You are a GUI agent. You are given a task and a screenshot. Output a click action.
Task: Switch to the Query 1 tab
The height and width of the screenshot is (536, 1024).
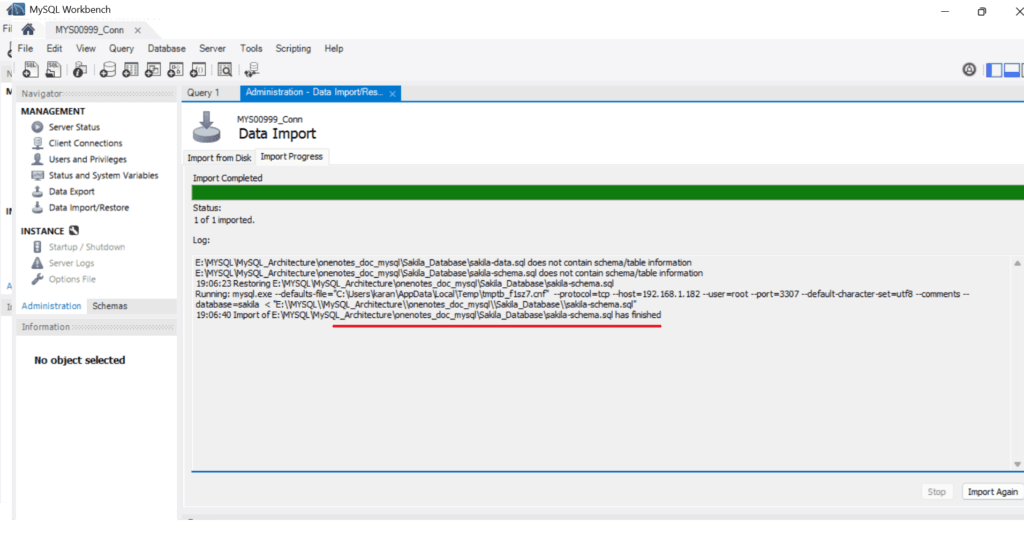click(203, 93)
